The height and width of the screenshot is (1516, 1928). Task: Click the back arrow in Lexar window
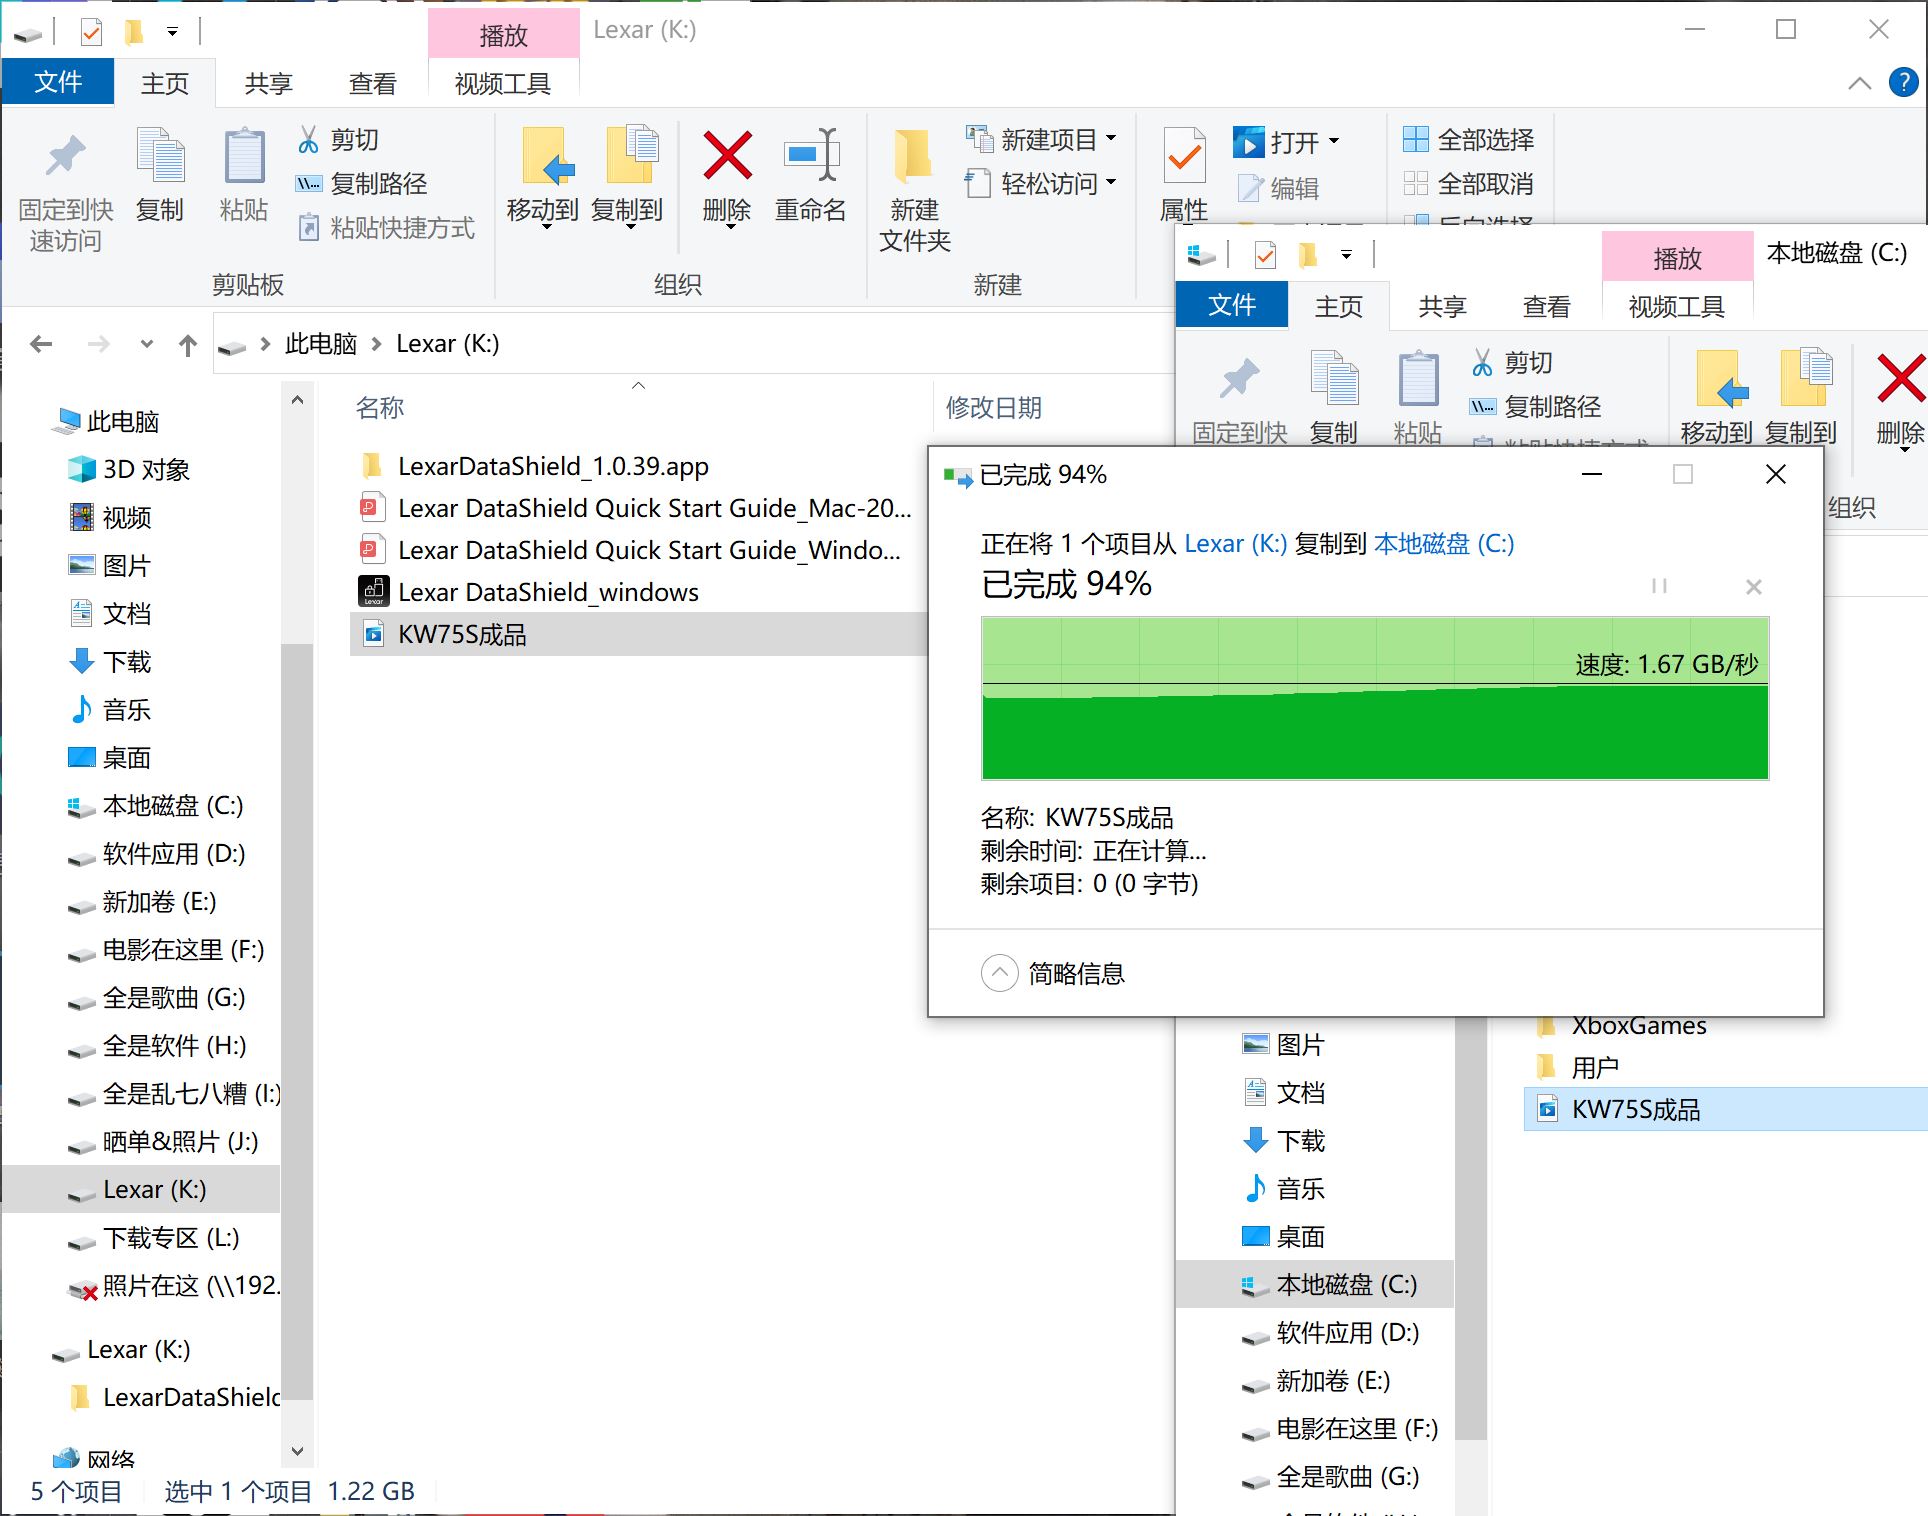[x=41, y=344]
